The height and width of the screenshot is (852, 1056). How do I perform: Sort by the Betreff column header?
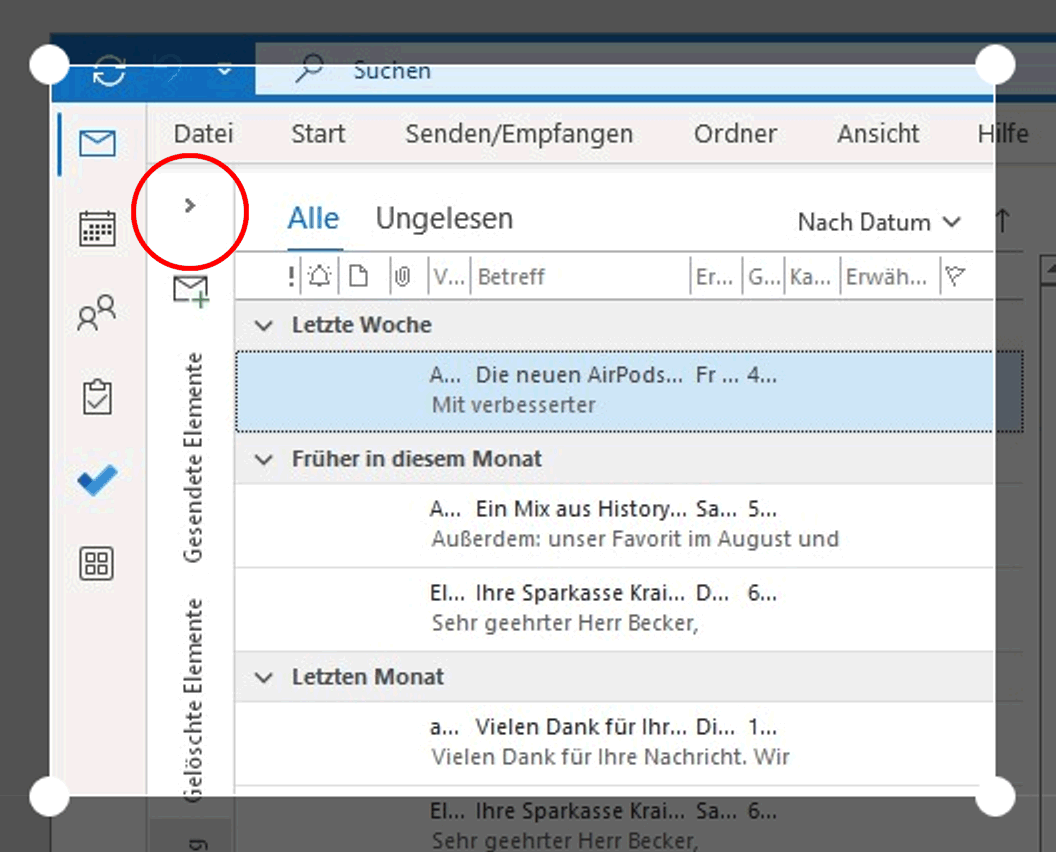click(x=511, y=277)
